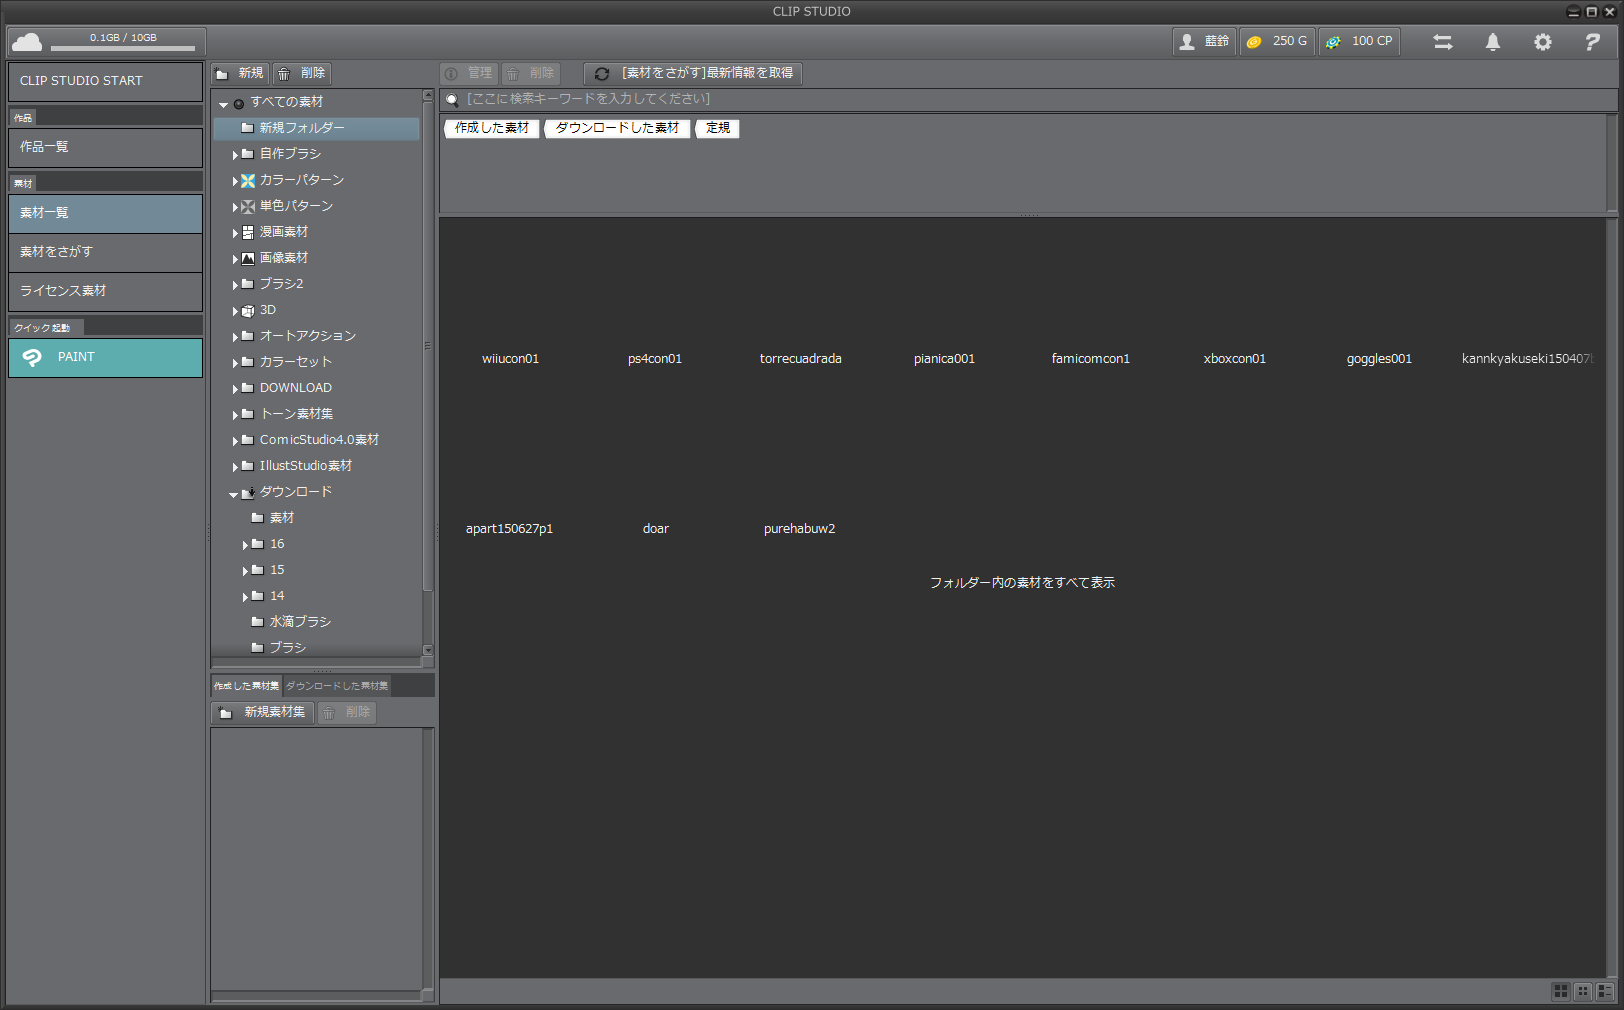Collapse the ダウンロード folder tree
The image size is (1624, 1010).
(x=233, y=494)
